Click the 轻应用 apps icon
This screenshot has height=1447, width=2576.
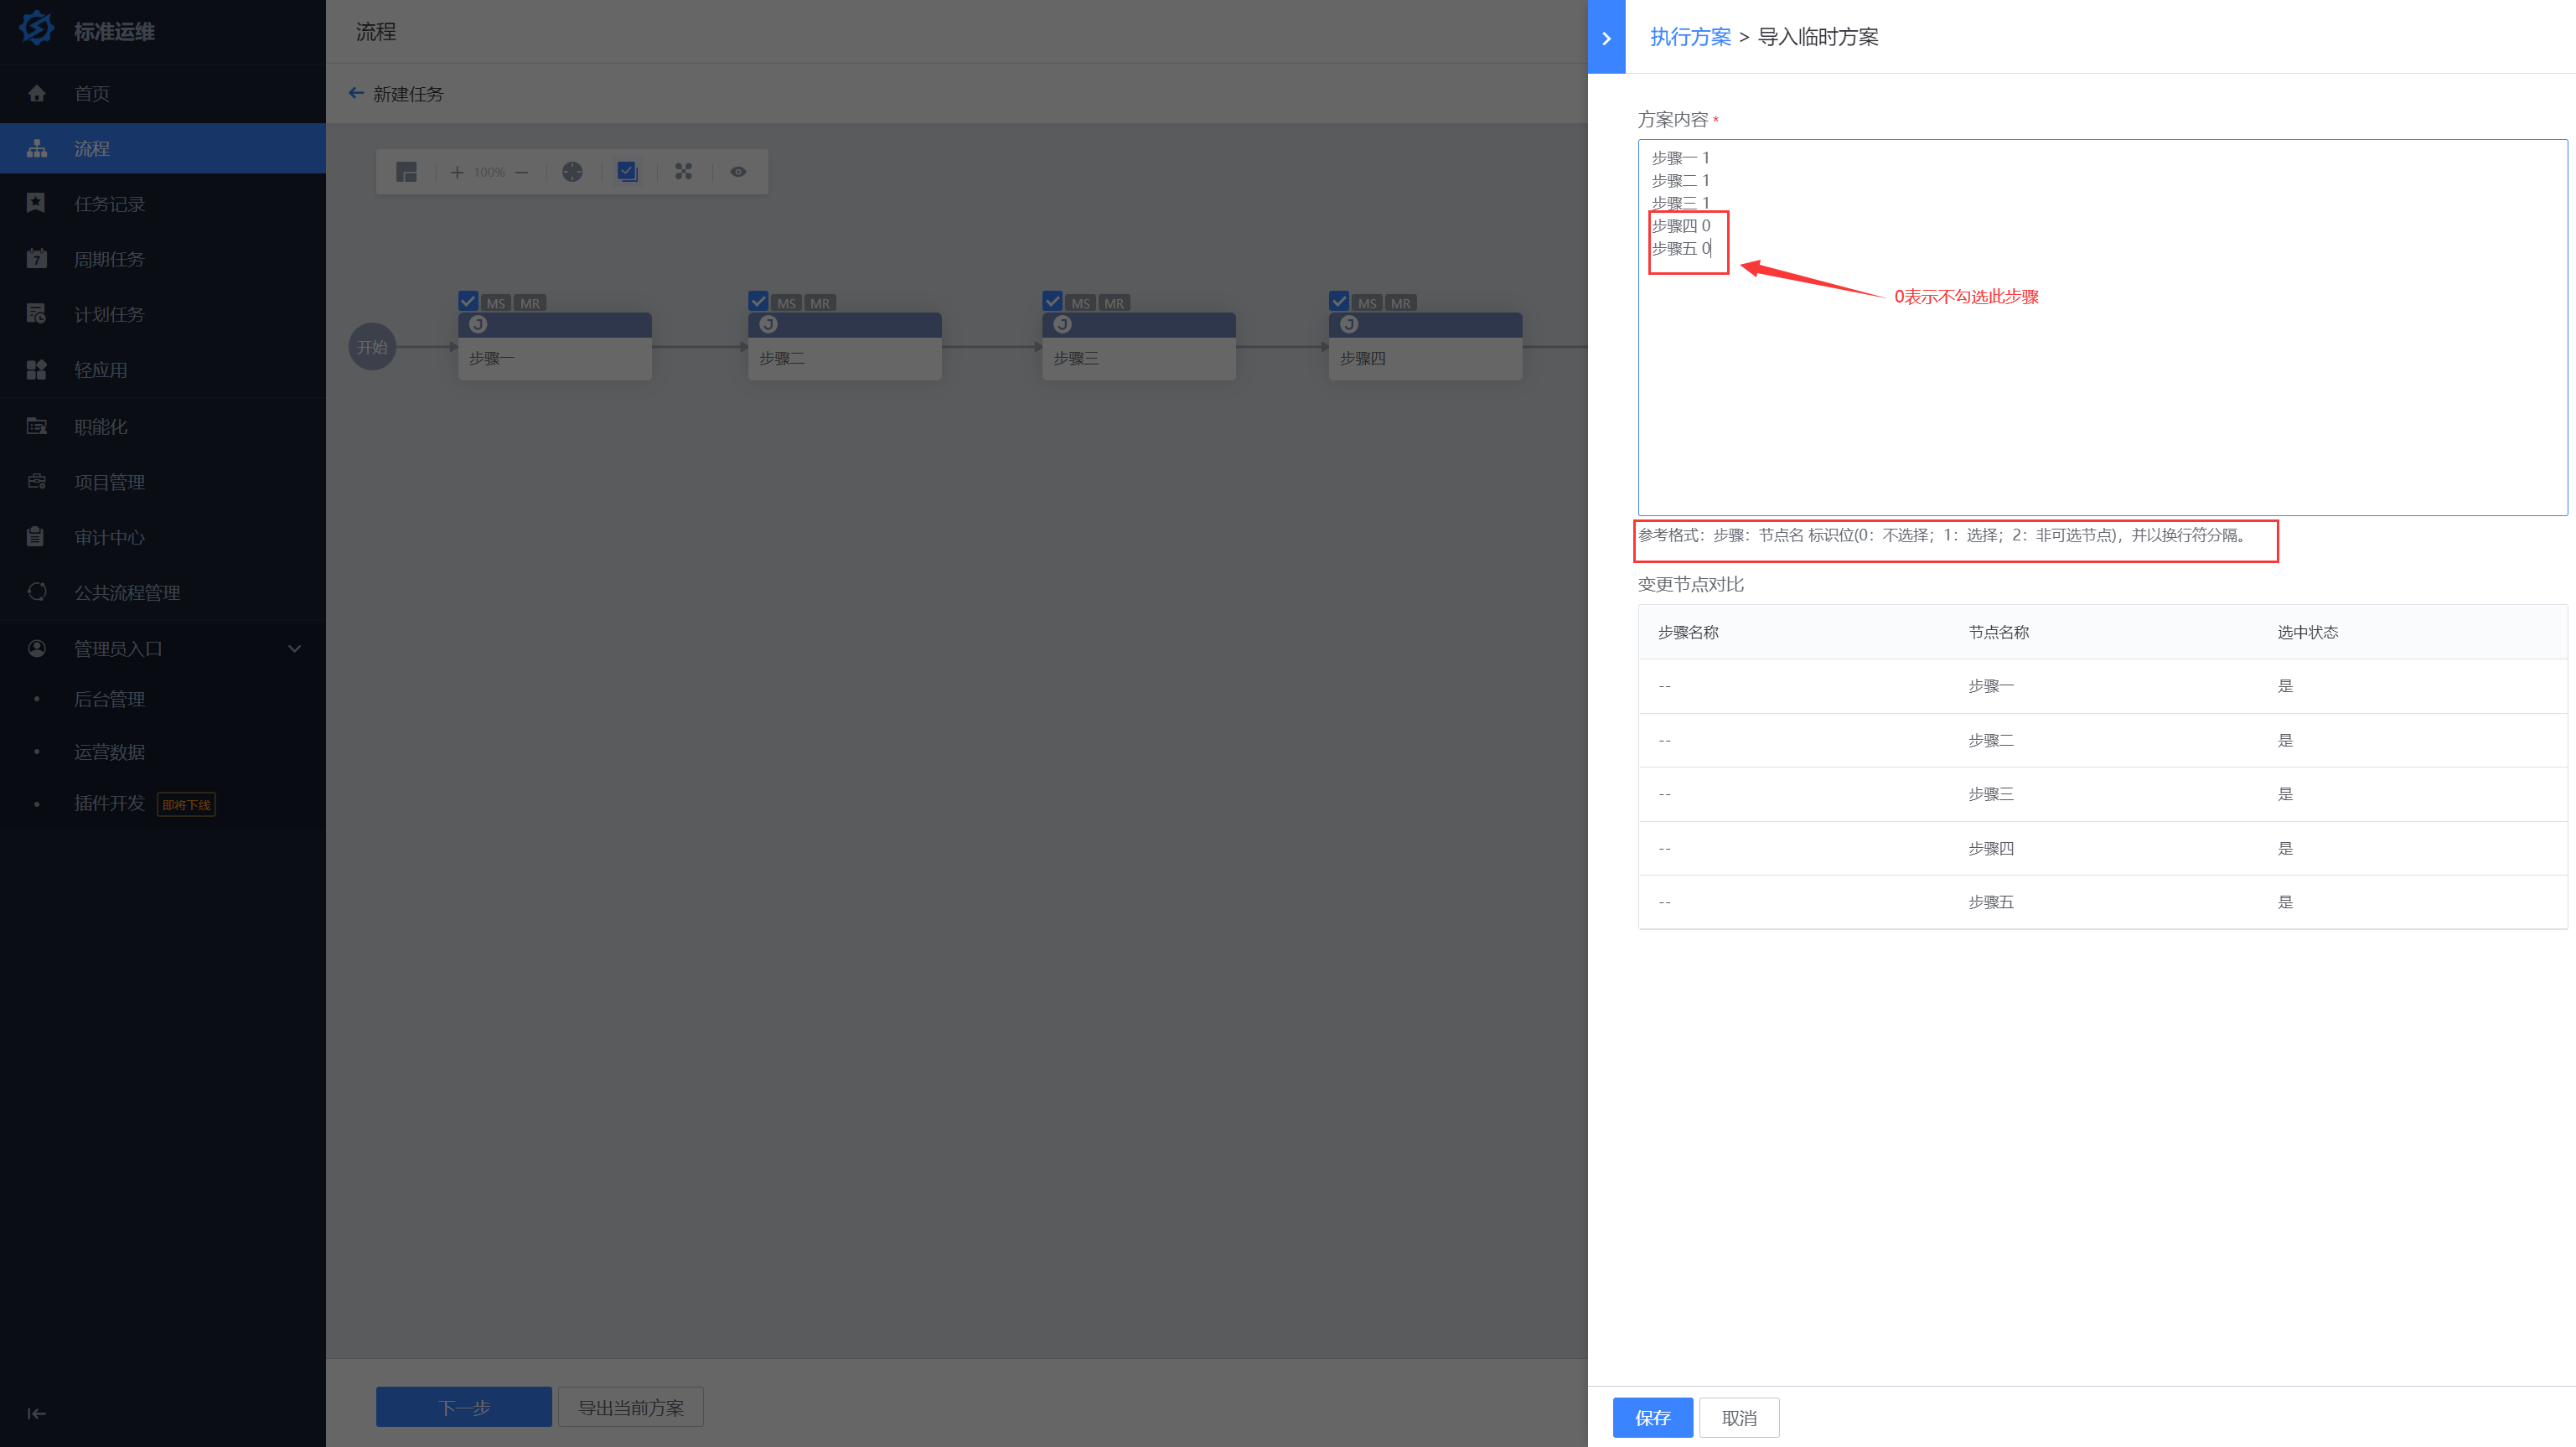pyautogui.click(x=37, y=370)
